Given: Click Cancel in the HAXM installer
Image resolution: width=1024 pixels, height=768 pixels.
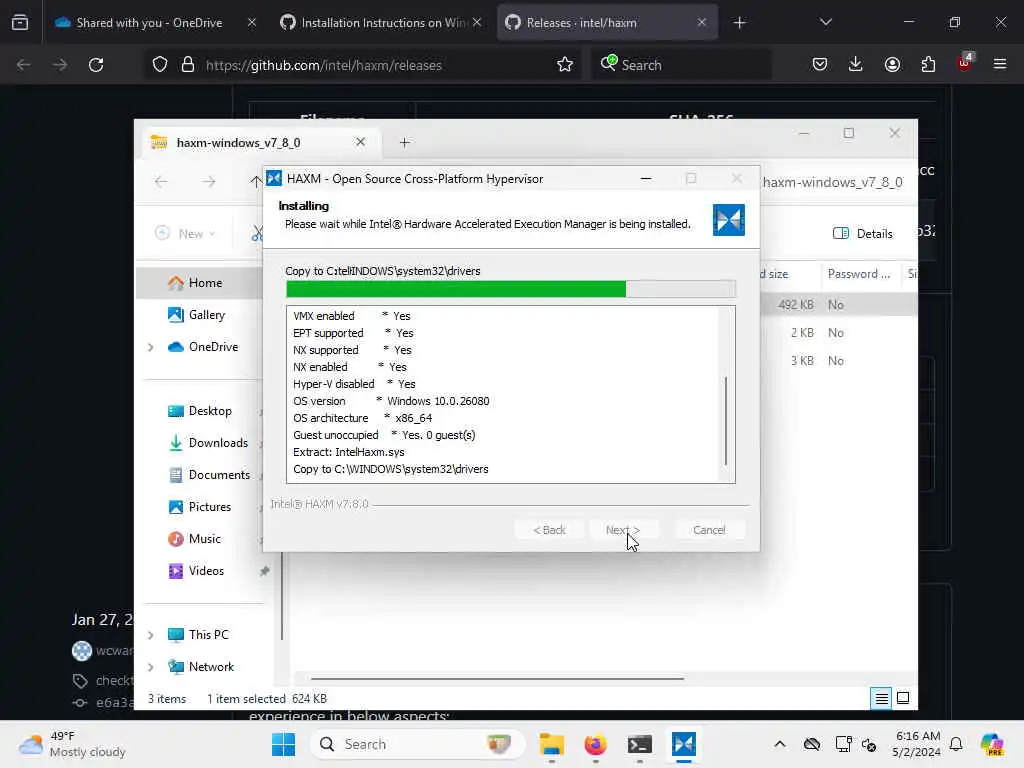Looking at the screenshot, I should coord(709,530).
